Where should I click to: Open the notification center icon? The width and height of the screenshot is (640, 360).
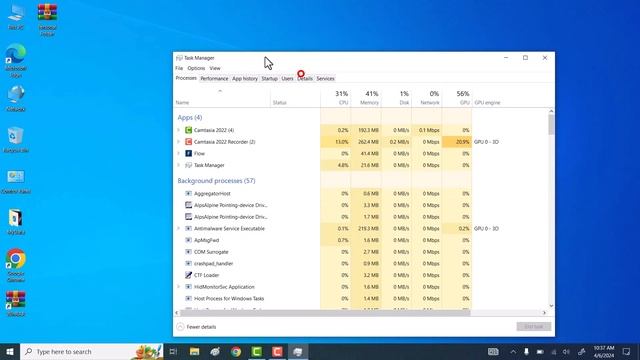[627, 351]
